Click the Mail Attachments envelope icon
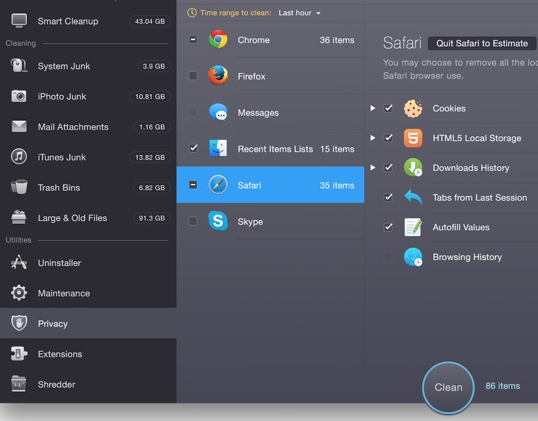This screenshot has width=538, height=421. 19,126
